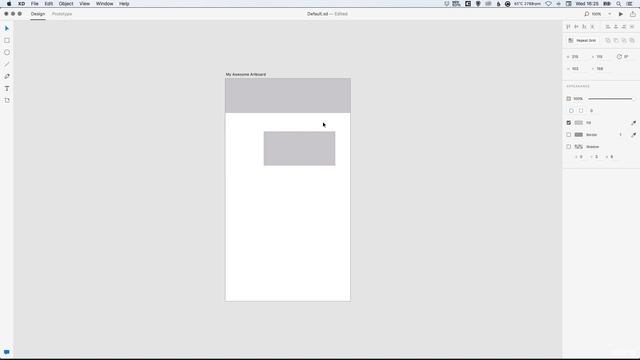This screenshot has width=640, height=360.
Task: Click the opacity percentage field
Action: (578, 99)
